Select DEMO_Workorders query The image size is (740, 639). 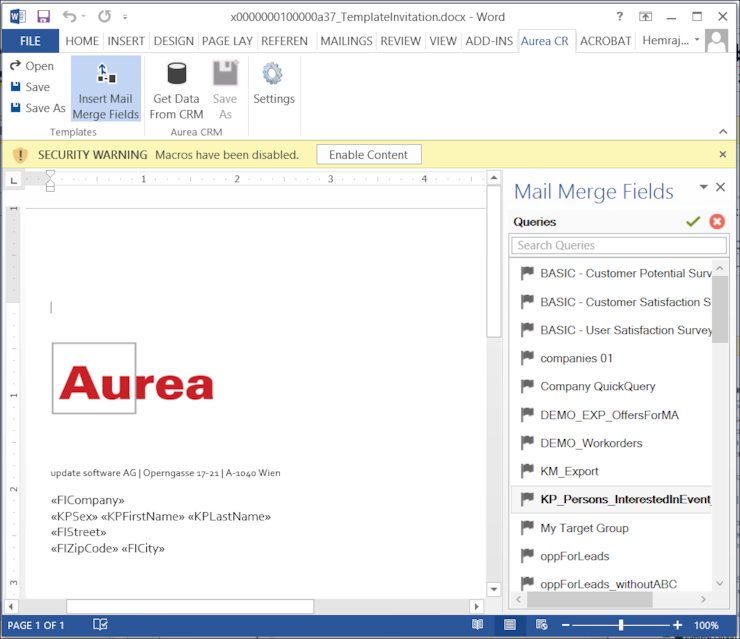click(613, 443)
